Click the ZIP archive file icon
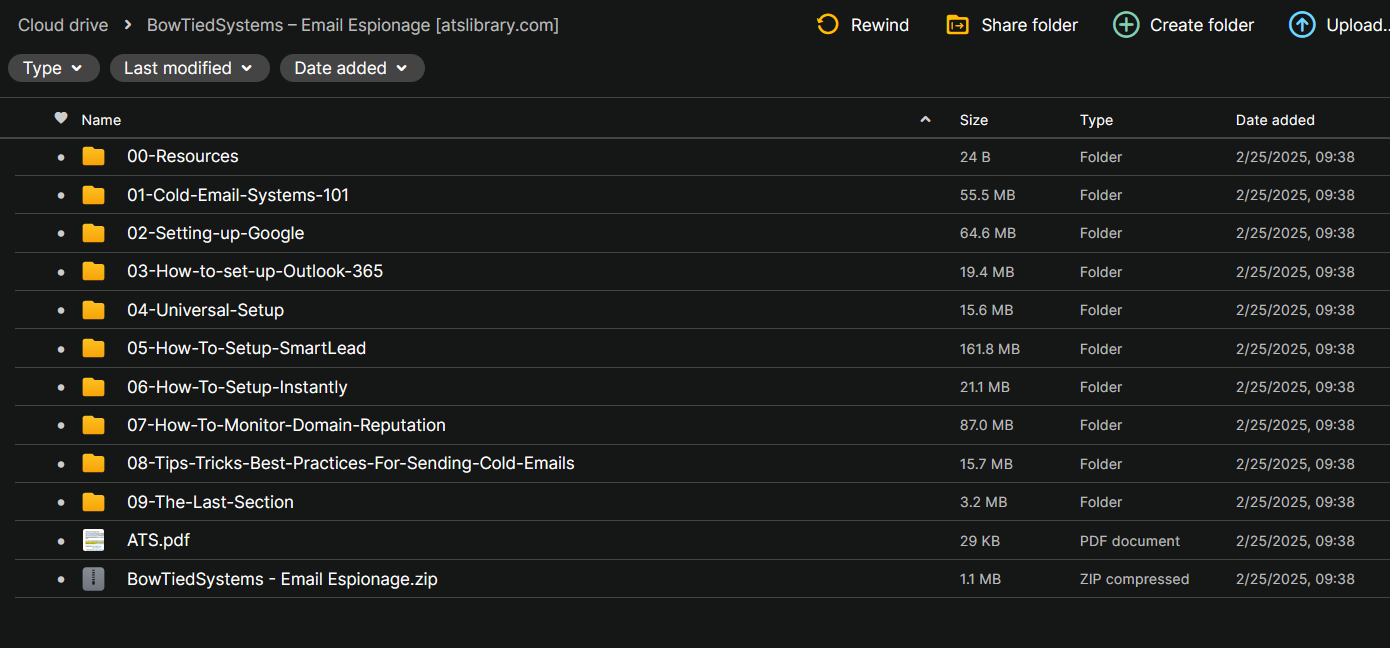 (93, 579)
